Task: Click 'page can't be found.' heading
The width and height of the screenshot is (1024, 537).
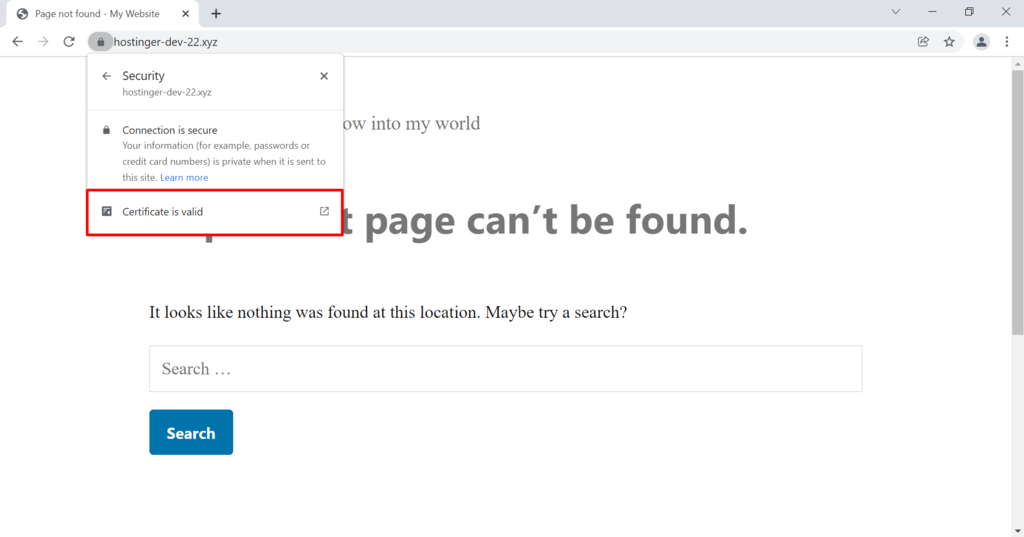Action: 556,221
